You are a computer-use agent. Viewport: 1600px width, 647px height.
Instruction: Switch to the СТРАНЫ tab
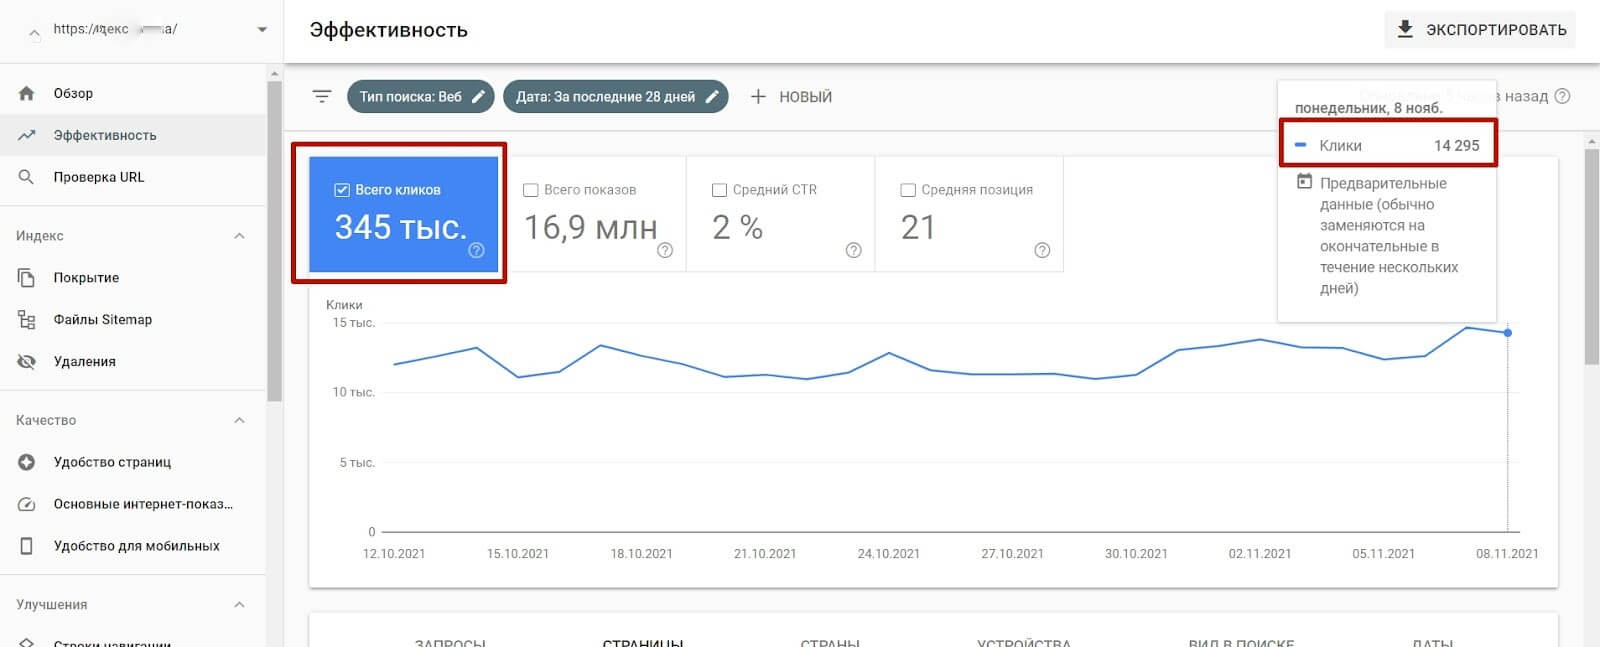[x=830, y=641]
